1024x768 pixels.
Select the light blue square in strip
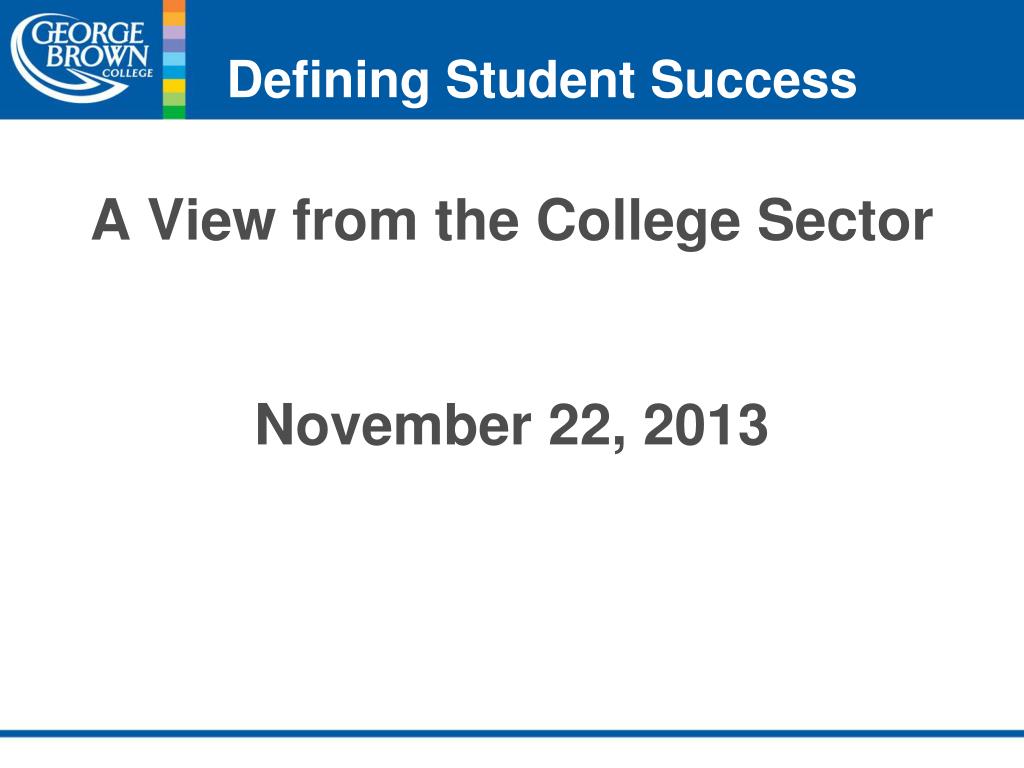[174, 59]
